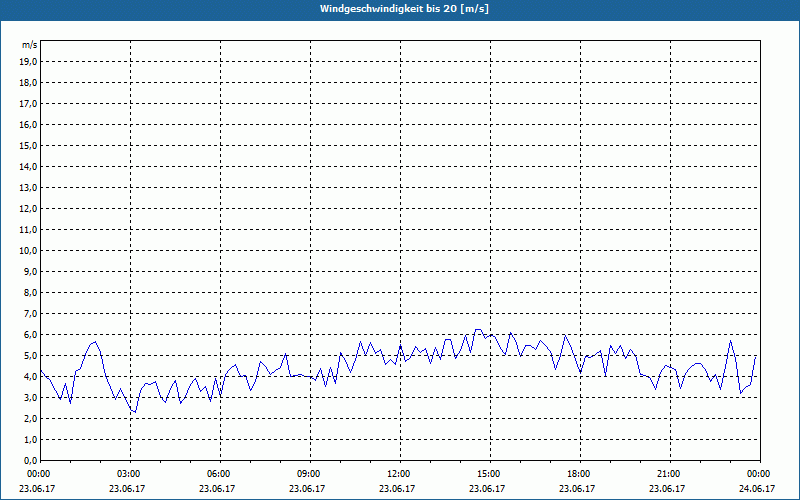Select the 16,0 y-axis label
This screenshot has width=800, height=500.
pos(28,124)
